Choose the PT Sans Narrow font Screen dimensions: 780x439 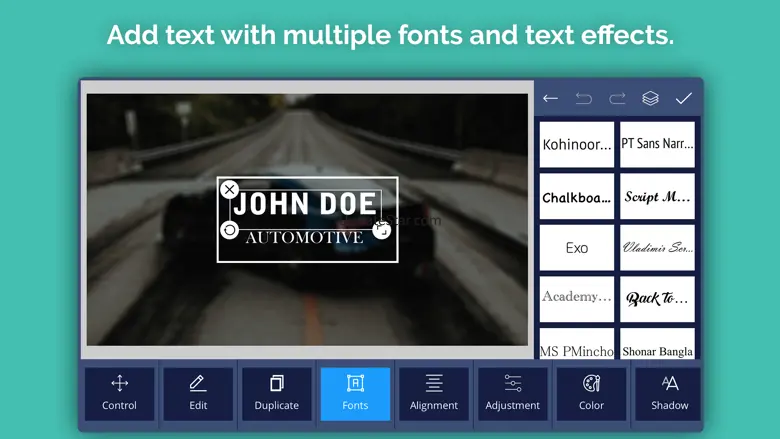tap(657, 145)
